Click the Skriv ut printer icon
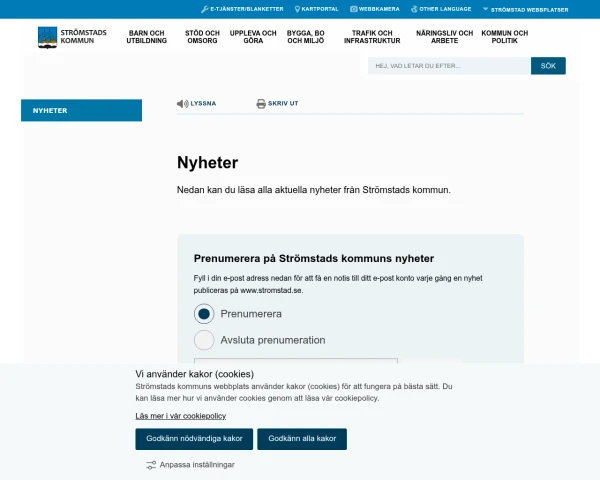Screen dimensions: 600x480 (x=261, y=103)
